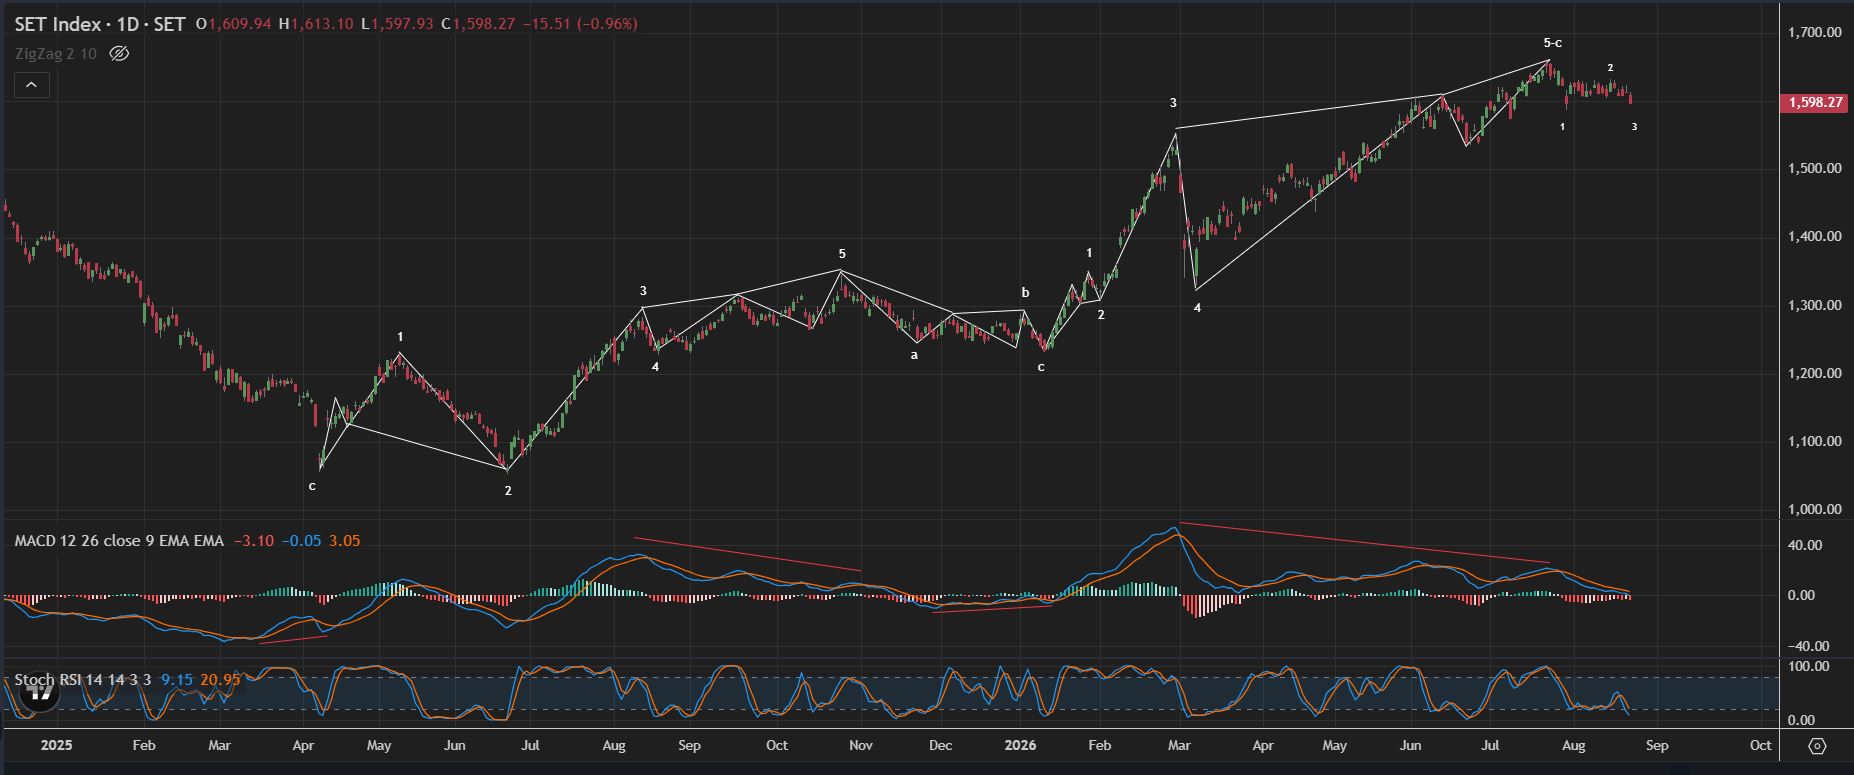Click the MACD signal value 3.05

(x=344, y=541)
